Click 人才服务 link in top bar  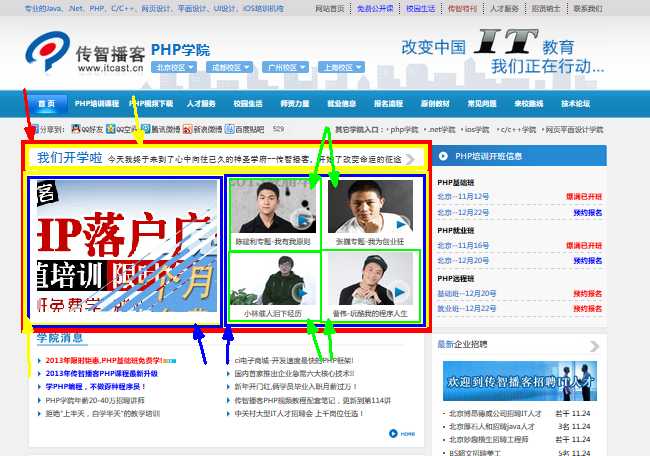point(504,8)
